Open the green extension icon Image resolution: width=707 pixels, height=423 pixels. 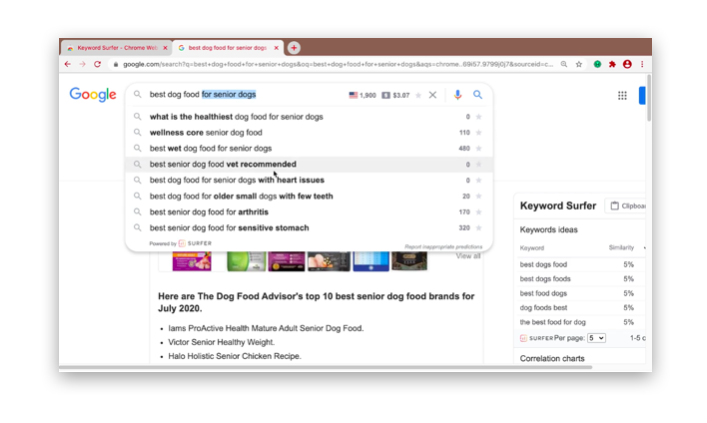597,64
